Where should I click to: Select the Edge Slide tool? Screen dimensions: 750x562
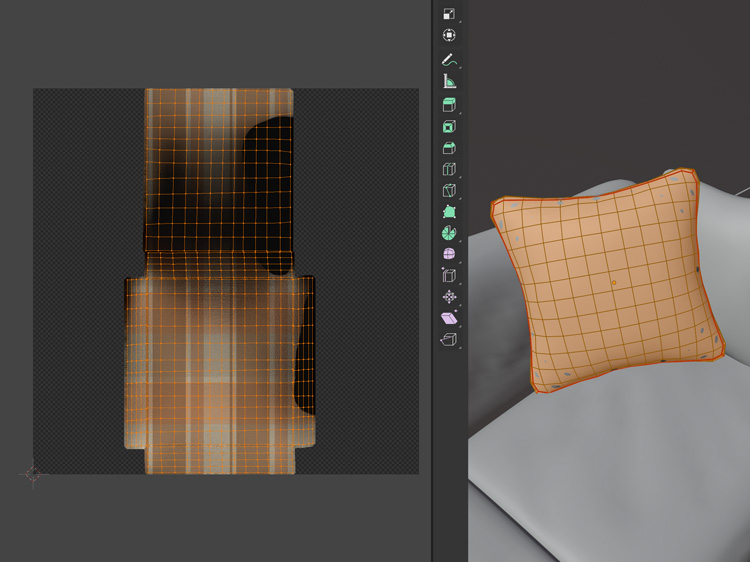pyautogui.click(x=449, y=275)
